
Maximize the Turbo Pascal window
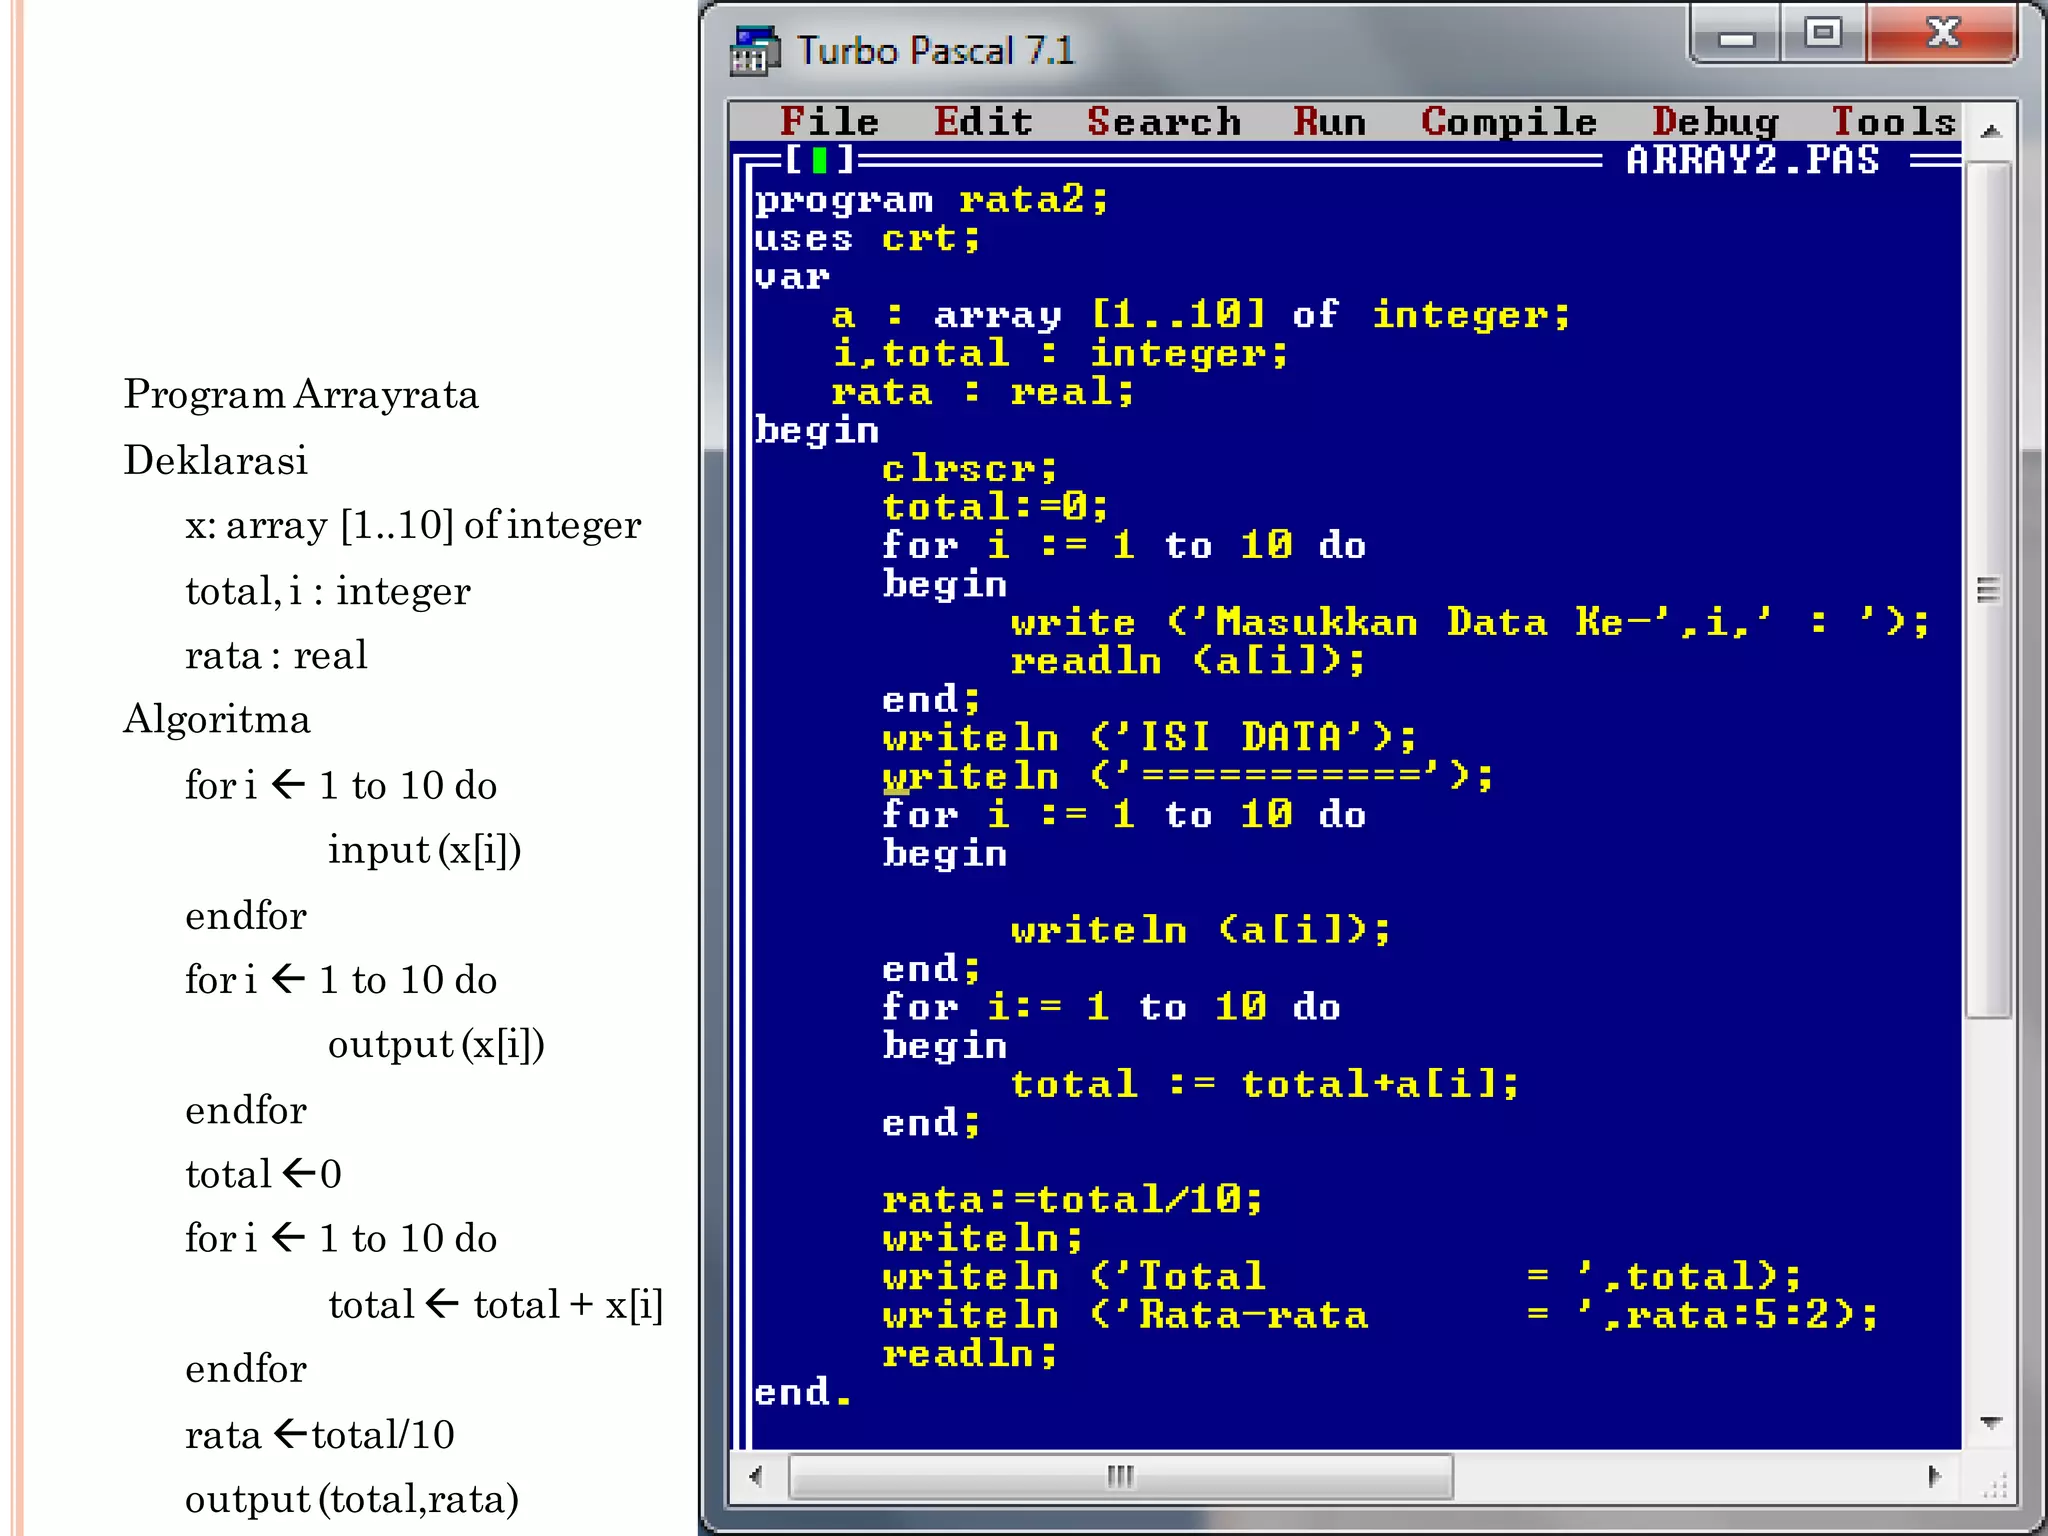tap(1823, 34)
